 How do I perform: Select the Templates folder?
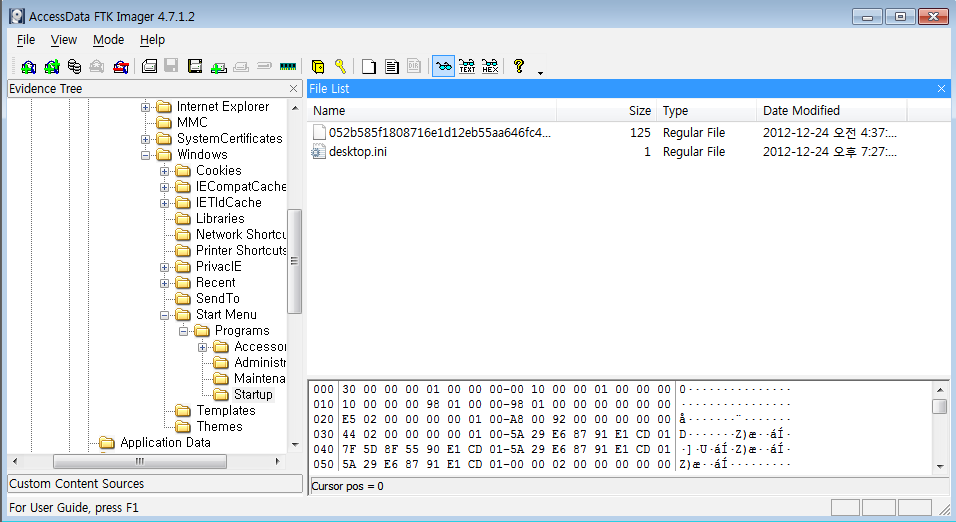(226, 410)
